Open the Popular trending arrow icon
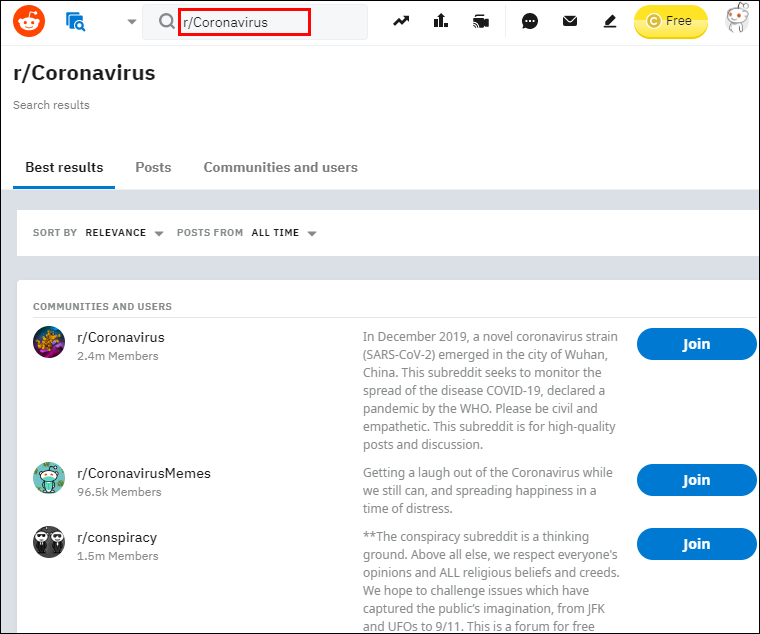The width and height of the screenshot is (760, 634). click(401, 21)
